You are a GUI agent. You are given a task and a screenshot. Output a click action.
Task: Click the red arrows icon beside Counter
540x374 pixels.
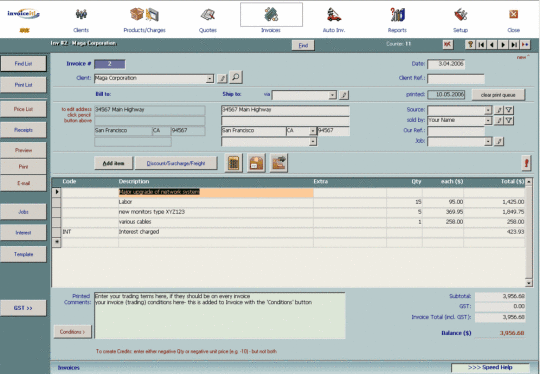pos(448,45)
